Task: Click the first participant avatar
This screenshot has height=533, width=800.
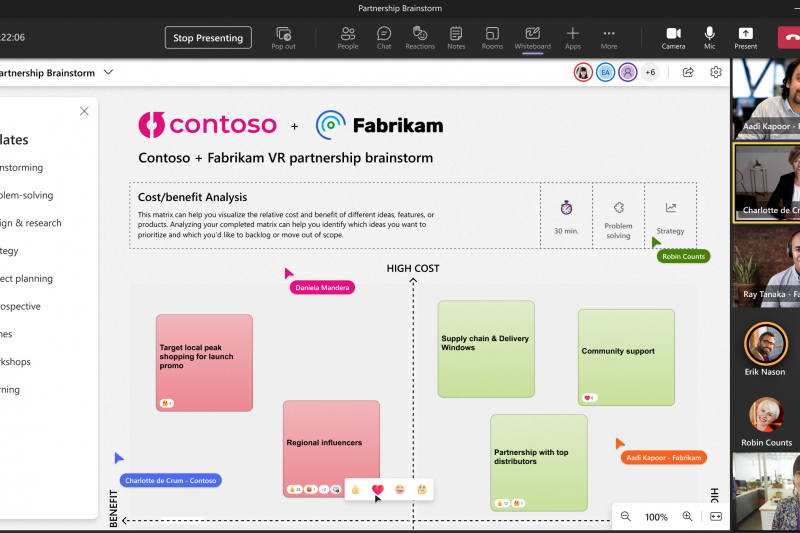Action: 583,72
